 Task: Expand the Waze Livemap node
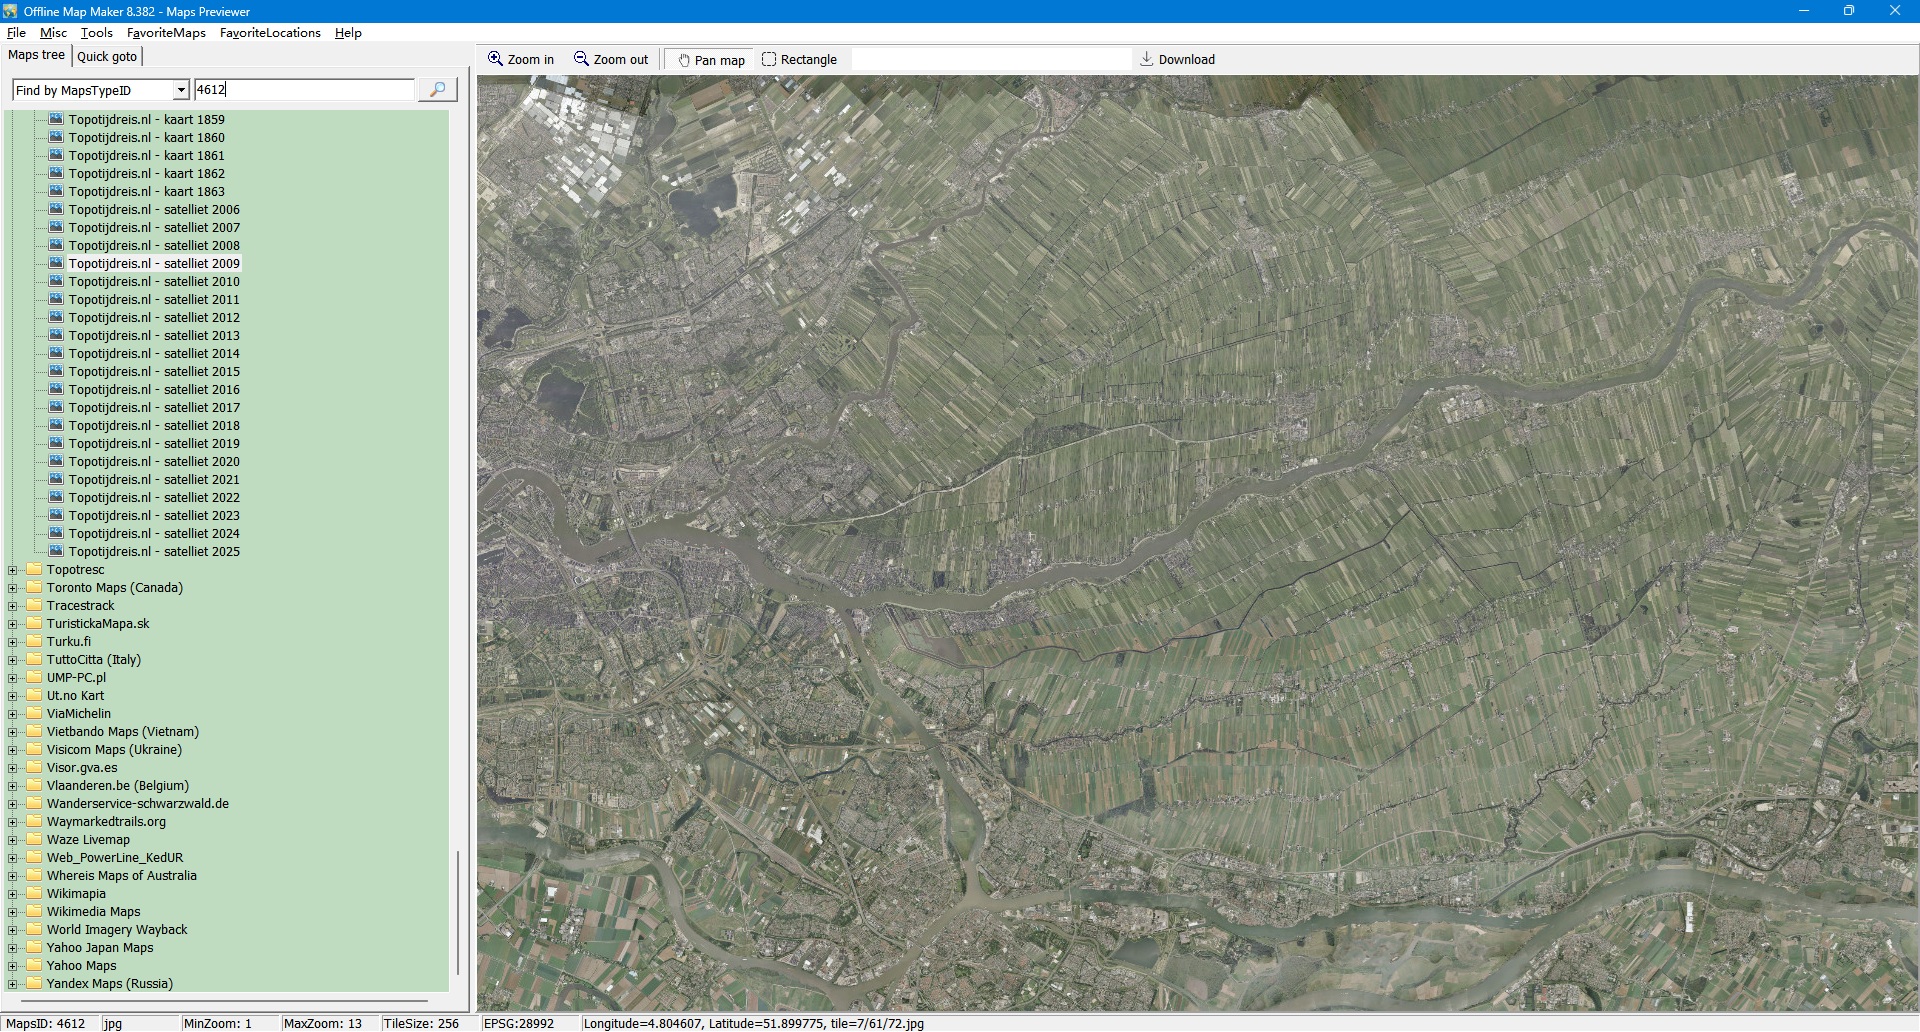point(13,841)
